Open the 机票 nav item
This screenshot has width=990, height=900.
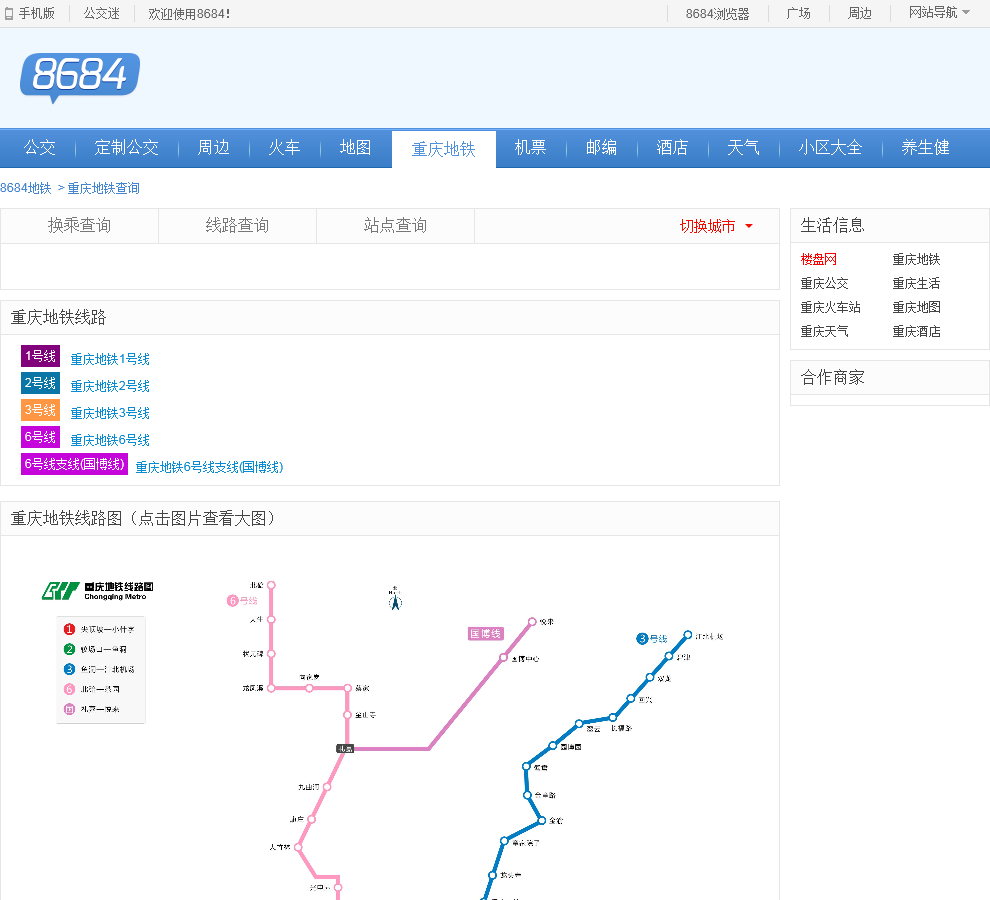coord(530,148)
